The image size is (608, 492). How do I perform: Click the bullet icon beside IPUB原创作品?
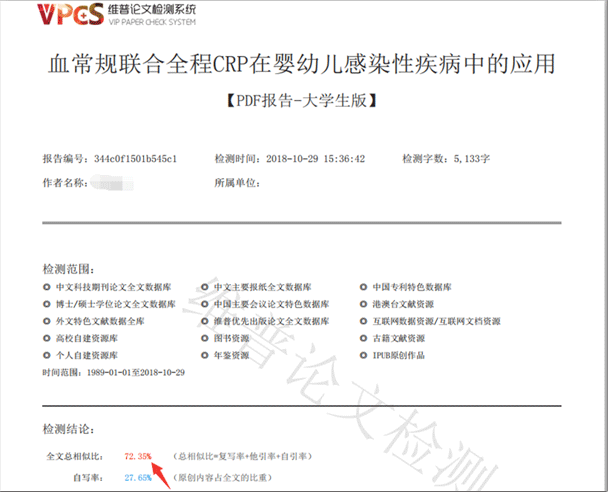coord(364,355)
